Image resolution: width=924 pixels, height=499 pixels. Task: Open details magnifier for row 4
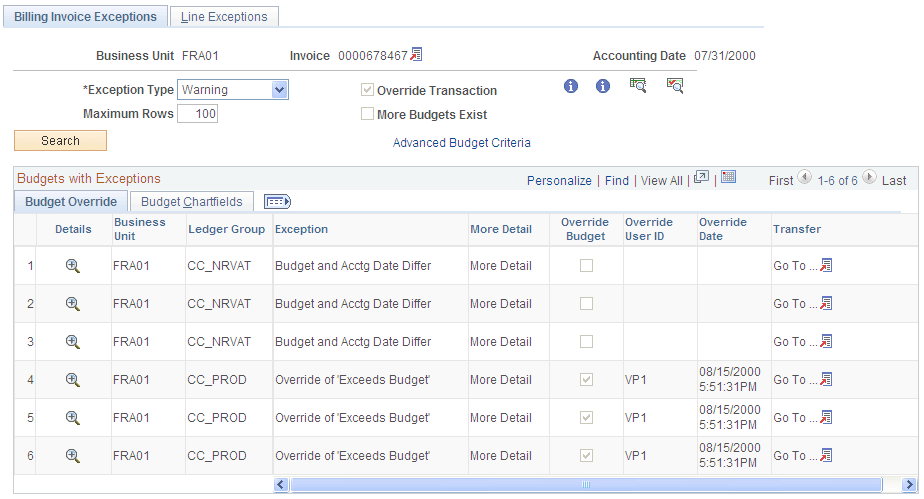tap(72, 379)
